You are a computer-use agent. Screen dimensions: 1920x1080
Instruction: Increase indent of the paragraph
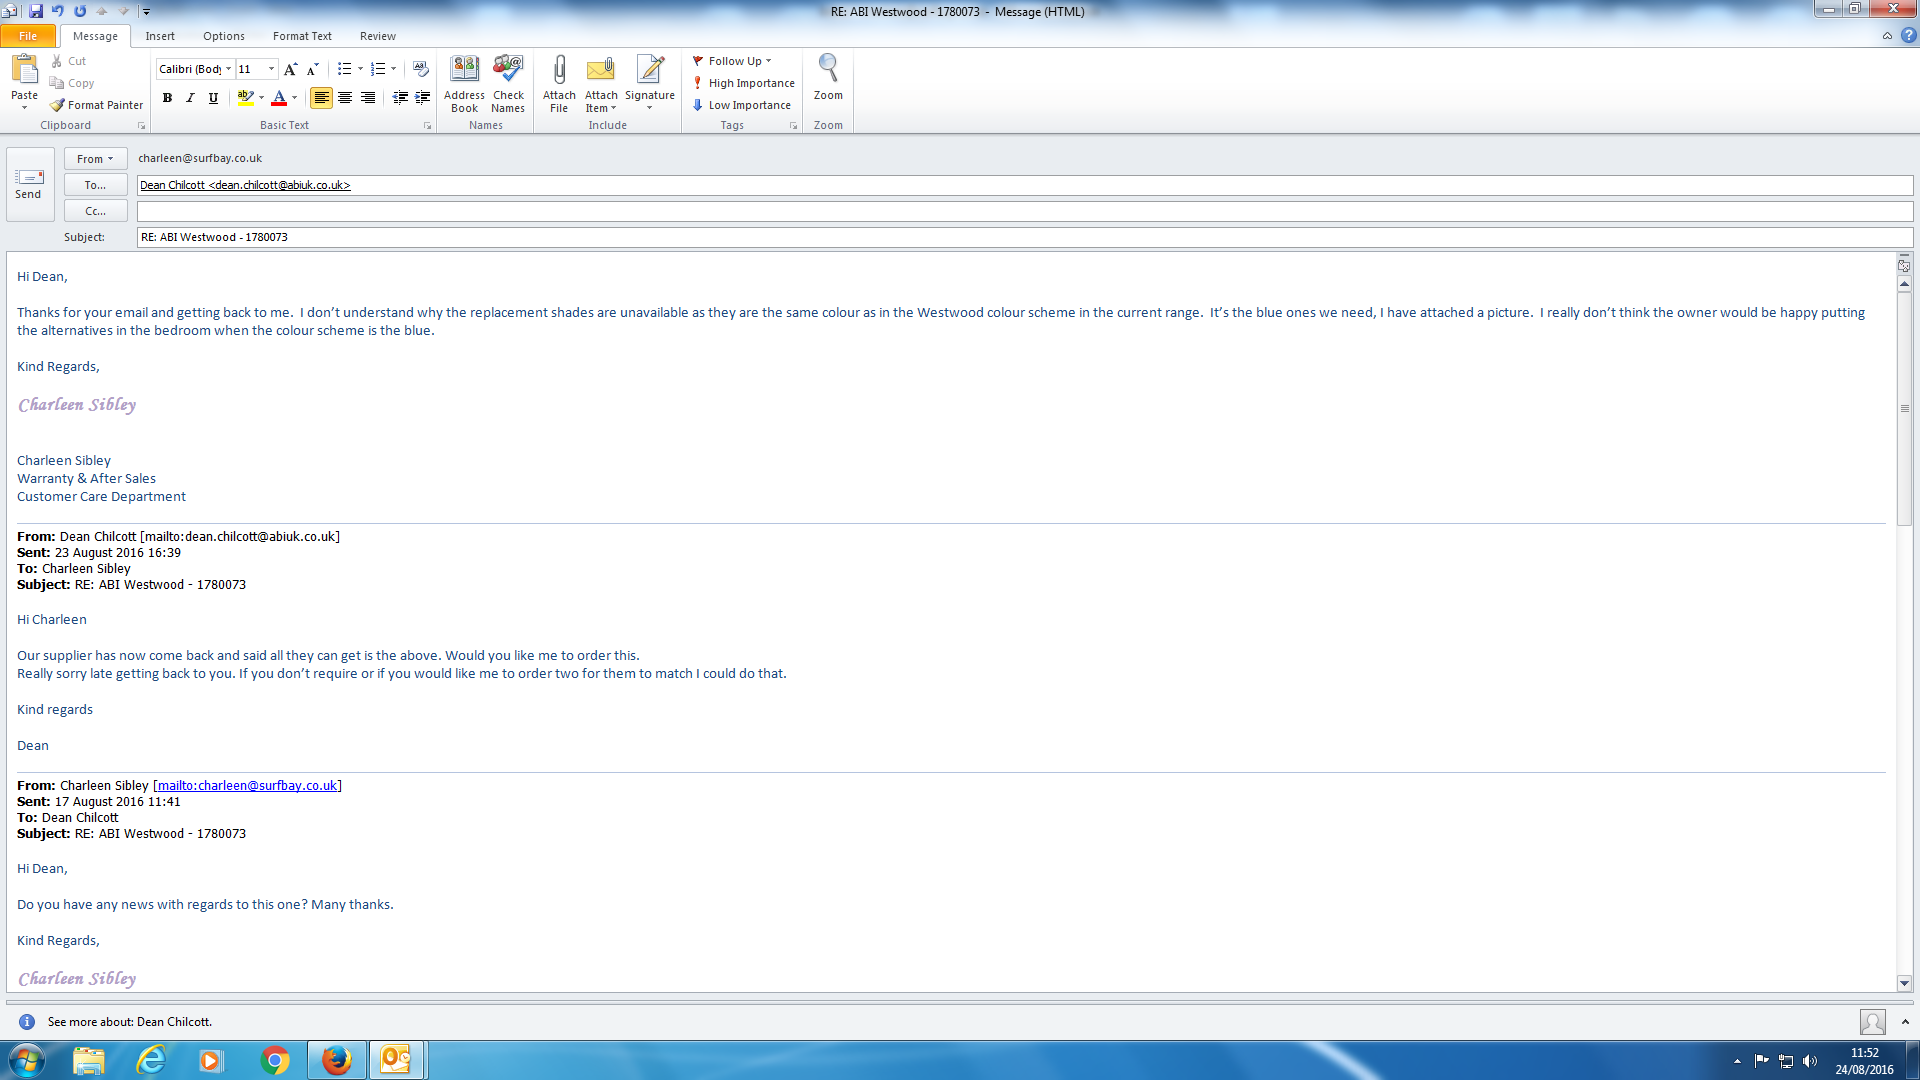423,98
